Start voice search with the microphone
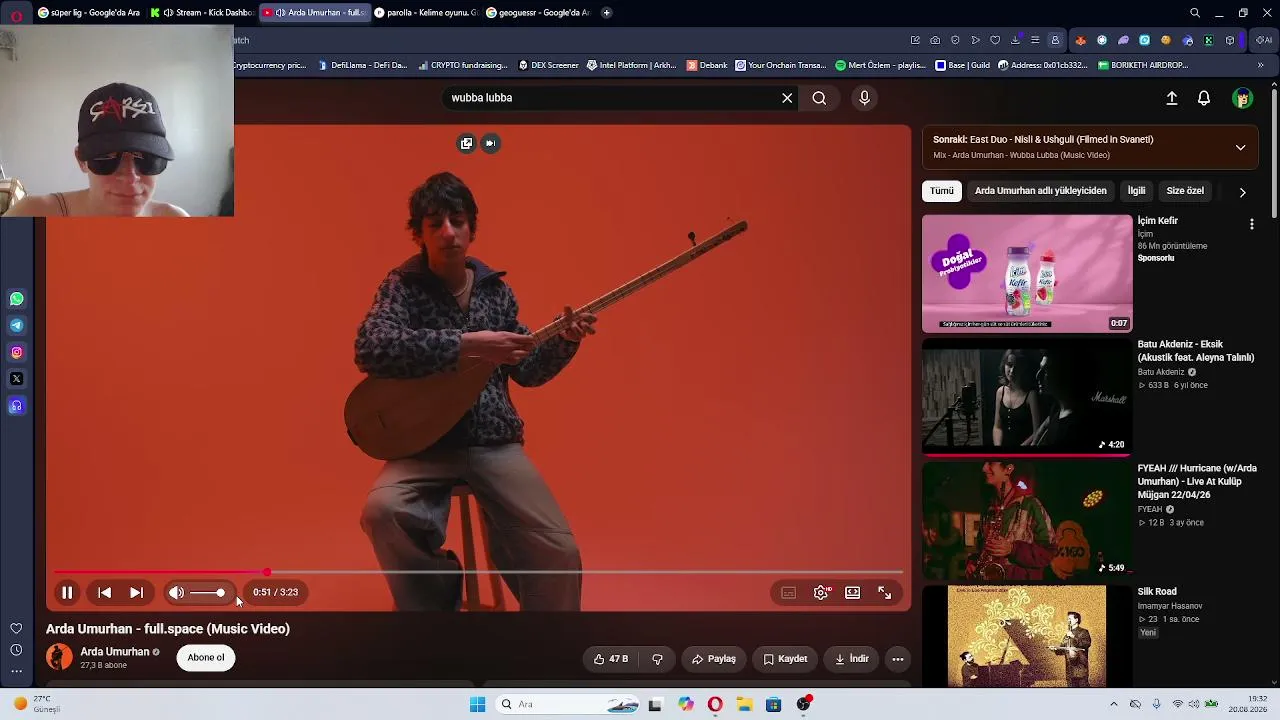 tap(865, 98)
